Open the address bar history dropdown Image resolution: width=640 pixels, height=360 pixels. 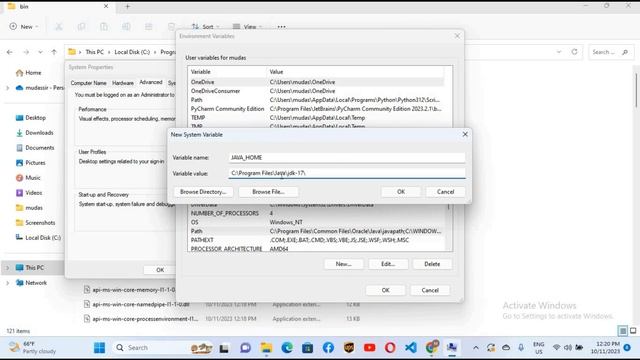click(x=559, y=52)
